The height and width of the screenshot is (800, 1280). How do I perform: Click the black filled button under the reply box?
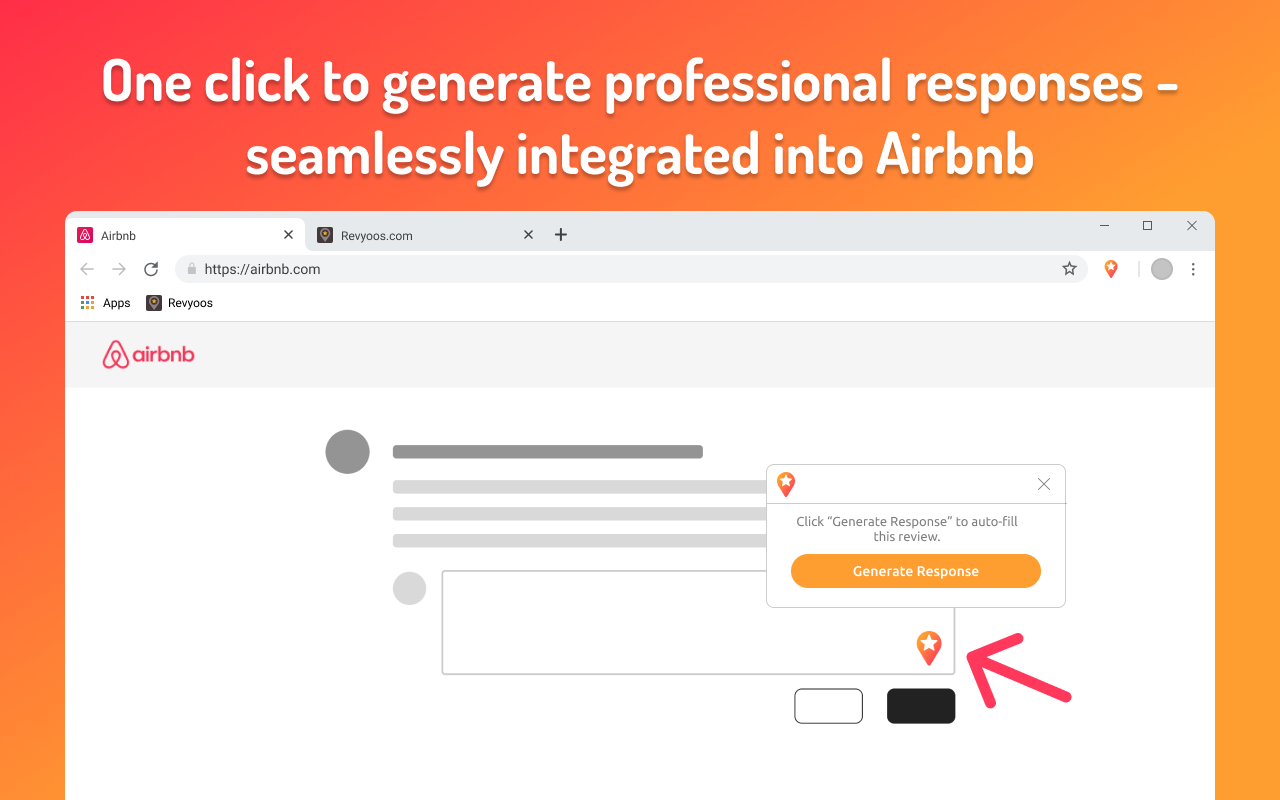coord(921,706)
